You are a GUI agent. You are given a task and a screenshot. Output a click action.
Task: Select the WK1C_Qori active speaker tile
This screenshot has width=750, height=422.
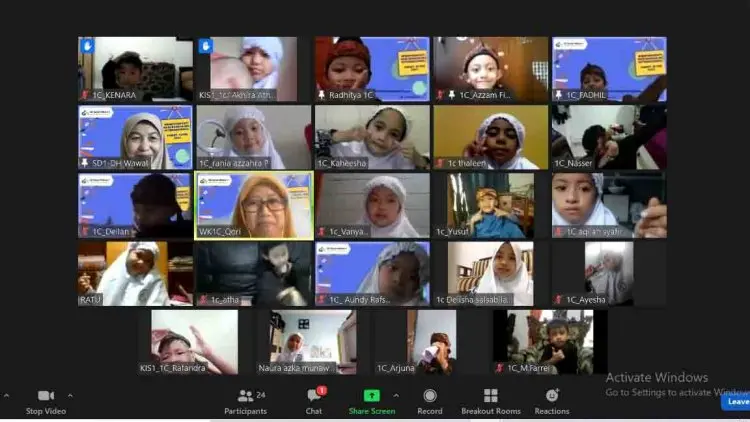(254, 206)
